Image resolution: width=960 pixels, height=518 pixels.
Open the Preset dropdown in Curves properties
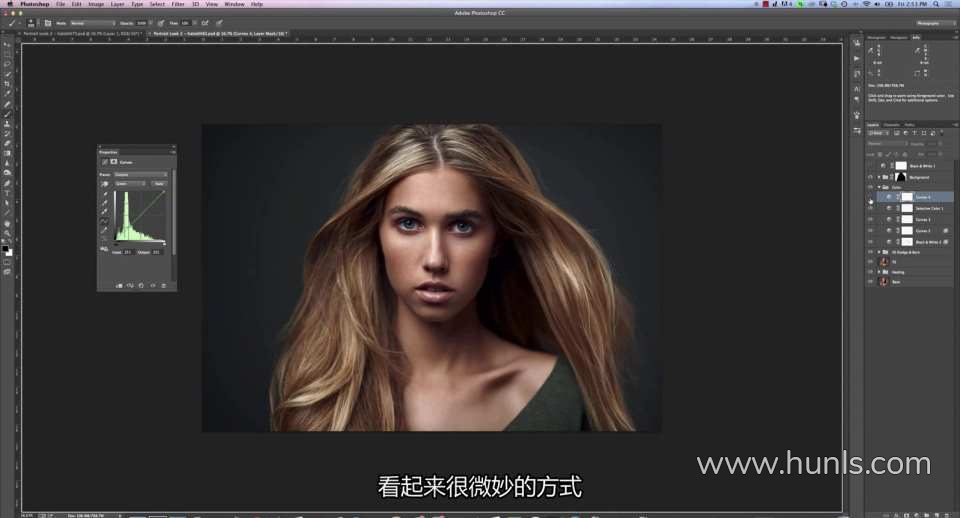[x=141, y=175]
